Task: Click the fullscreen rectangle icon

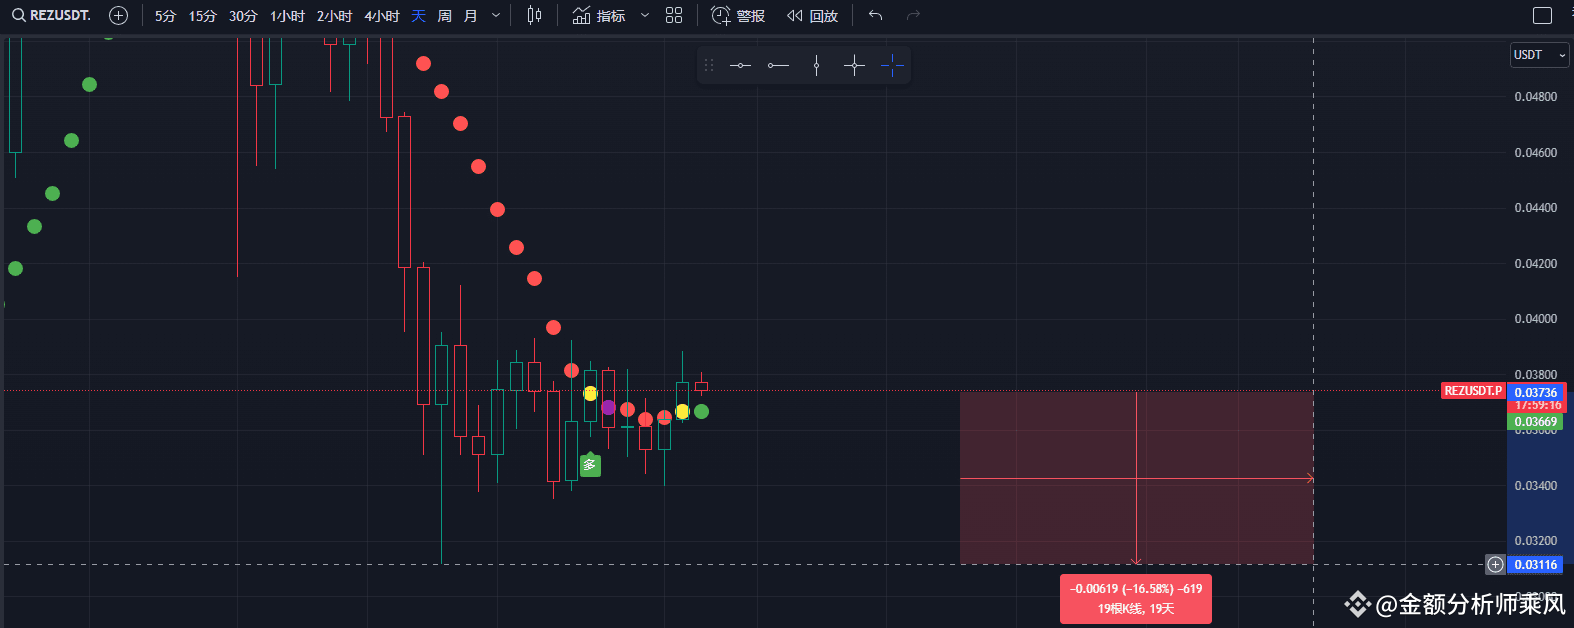Action: pyautogui.click(x=1542, y=15)
